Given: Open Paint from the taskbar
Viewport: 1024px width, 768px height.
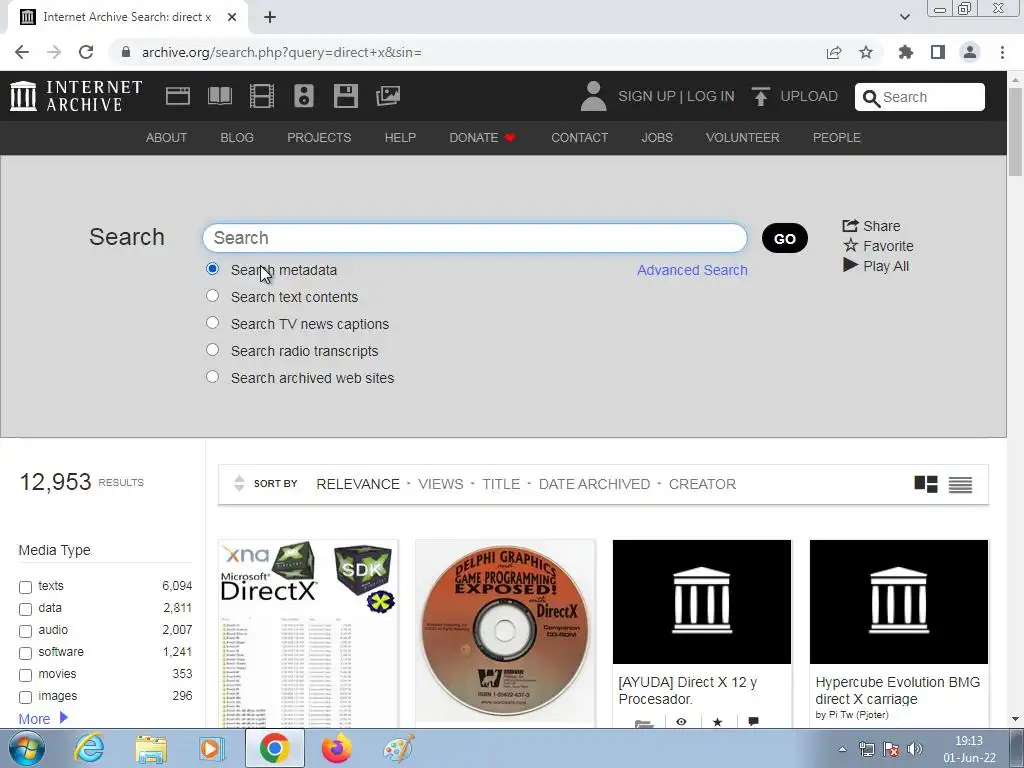Looking at the screenshot, I should (398, 748).
